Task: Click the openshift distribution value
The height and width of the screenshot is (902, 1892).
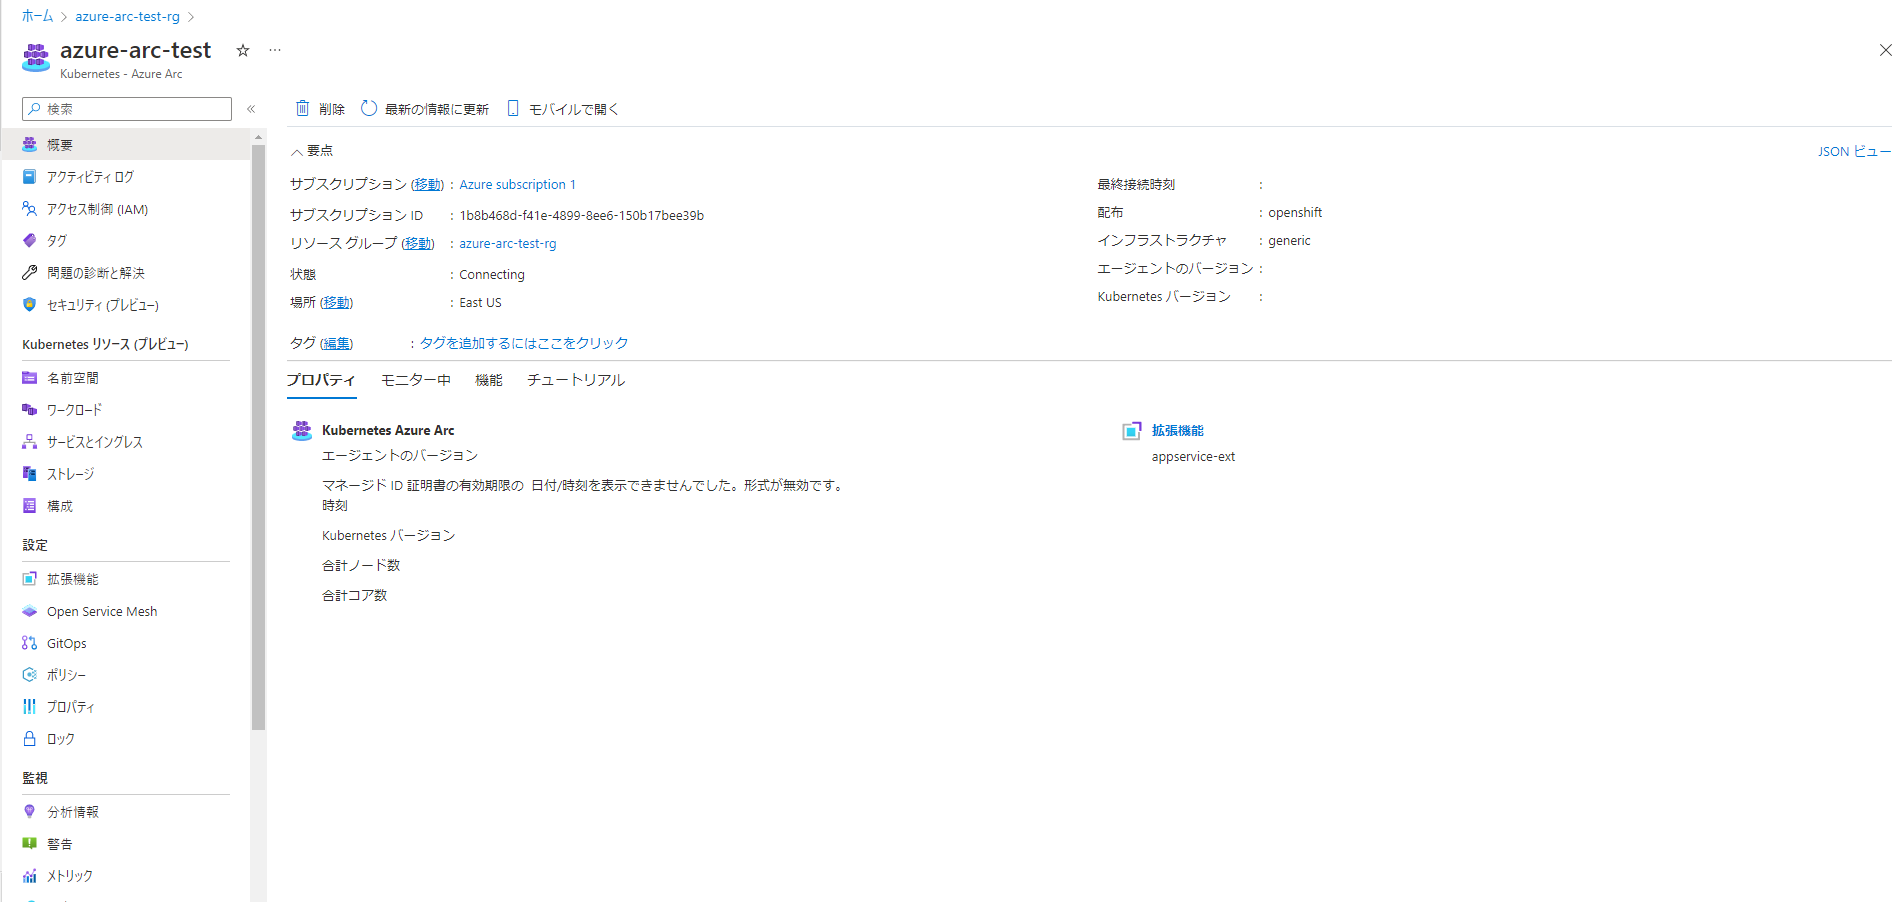Action: tap(1295, 213)
